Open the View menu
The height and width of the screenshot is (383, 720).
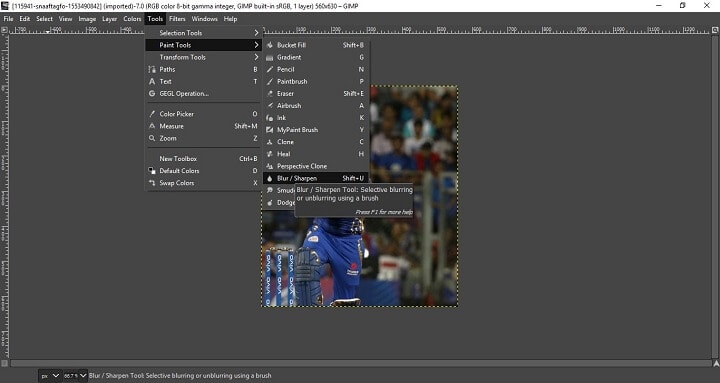click(65, 19)
